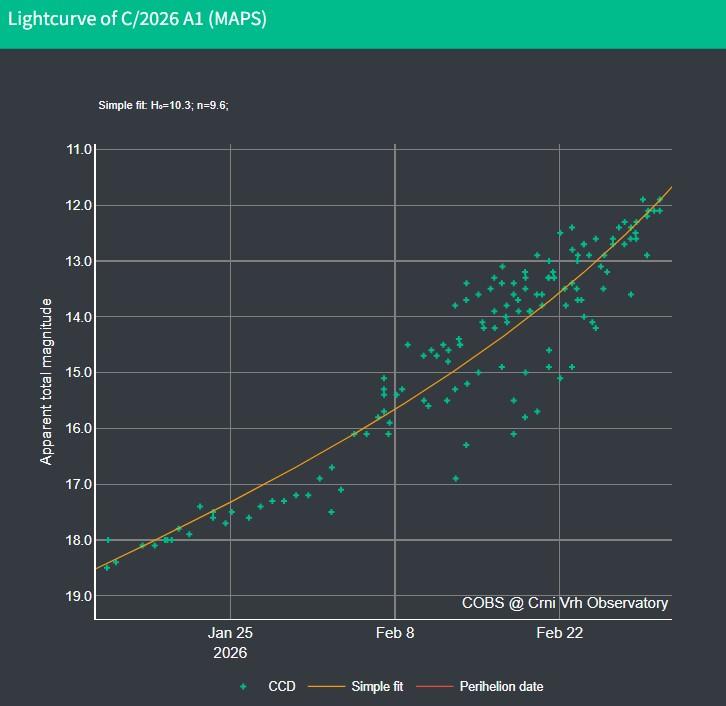The image size is (726, 706).
Task: Click the 'Apparent total magnitude' axis title
Action: click(x=46, y=381)
